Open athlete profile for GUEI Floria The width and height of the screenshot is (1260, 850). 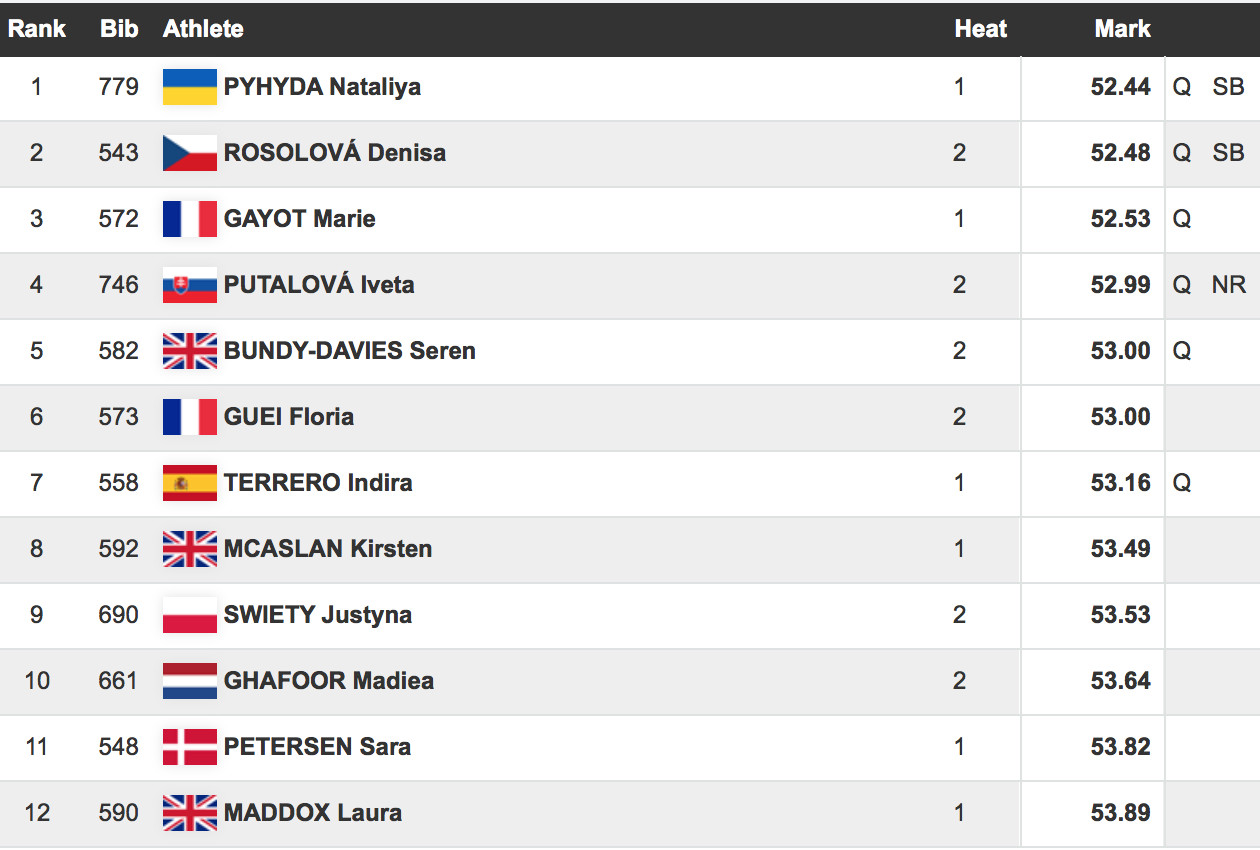tap(289, 417)
